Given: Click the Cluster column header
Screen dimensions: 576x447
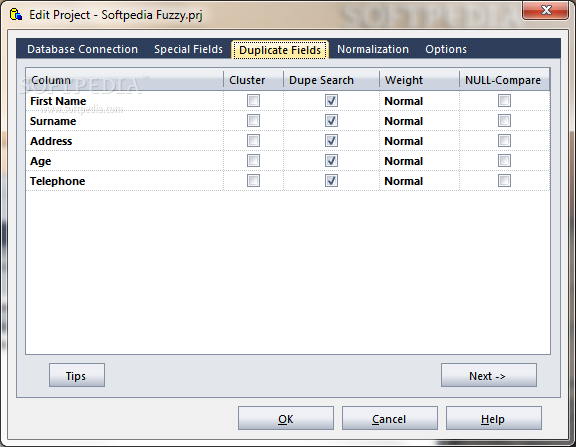Looking at the screenshot, I should 253,80.
